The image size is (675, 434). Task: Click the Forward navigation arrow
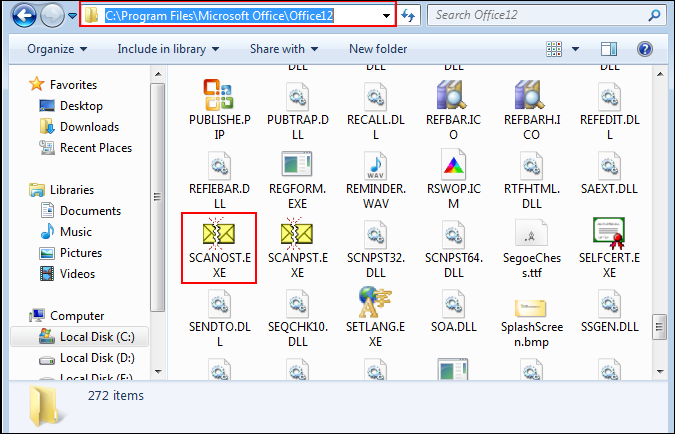point(52,16)
